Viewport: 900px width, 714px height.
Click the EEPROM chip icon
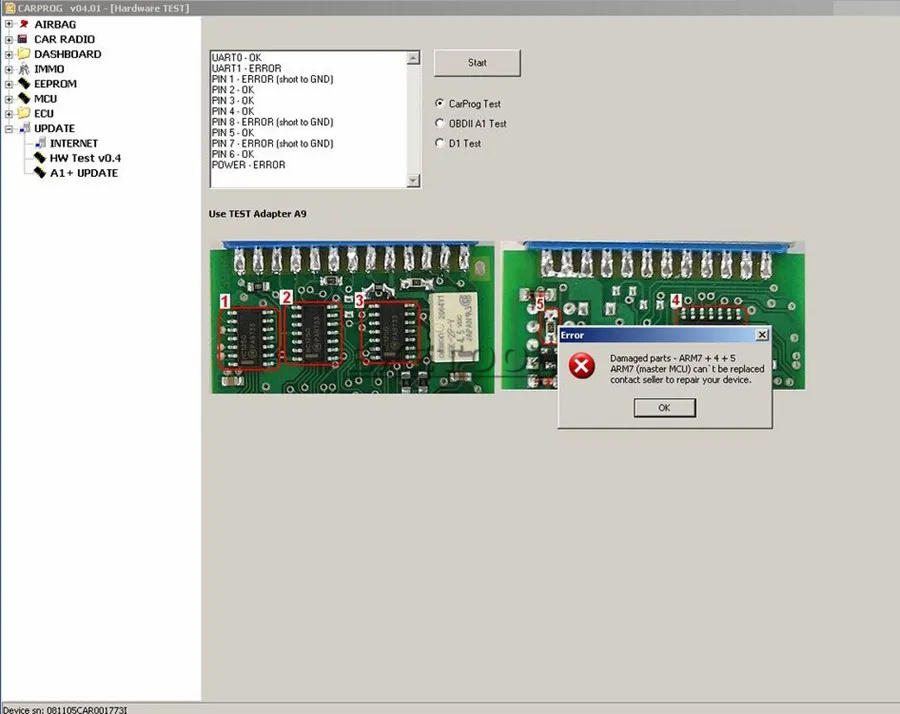click(24, 84)
